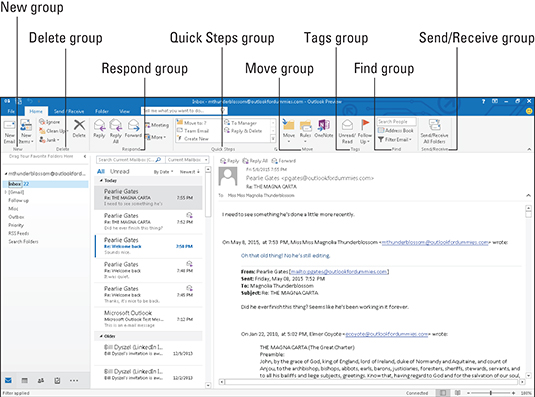Select the Inbox folder

tap(46, 184)
